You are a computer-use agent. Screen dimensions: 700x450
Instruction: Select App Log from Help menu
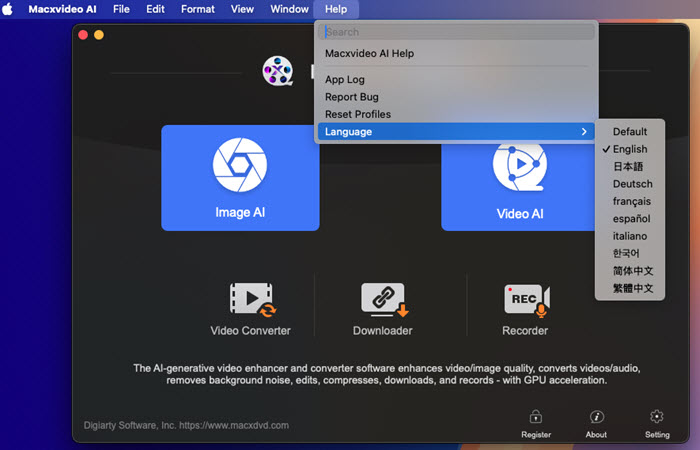[x=456, y=79]
